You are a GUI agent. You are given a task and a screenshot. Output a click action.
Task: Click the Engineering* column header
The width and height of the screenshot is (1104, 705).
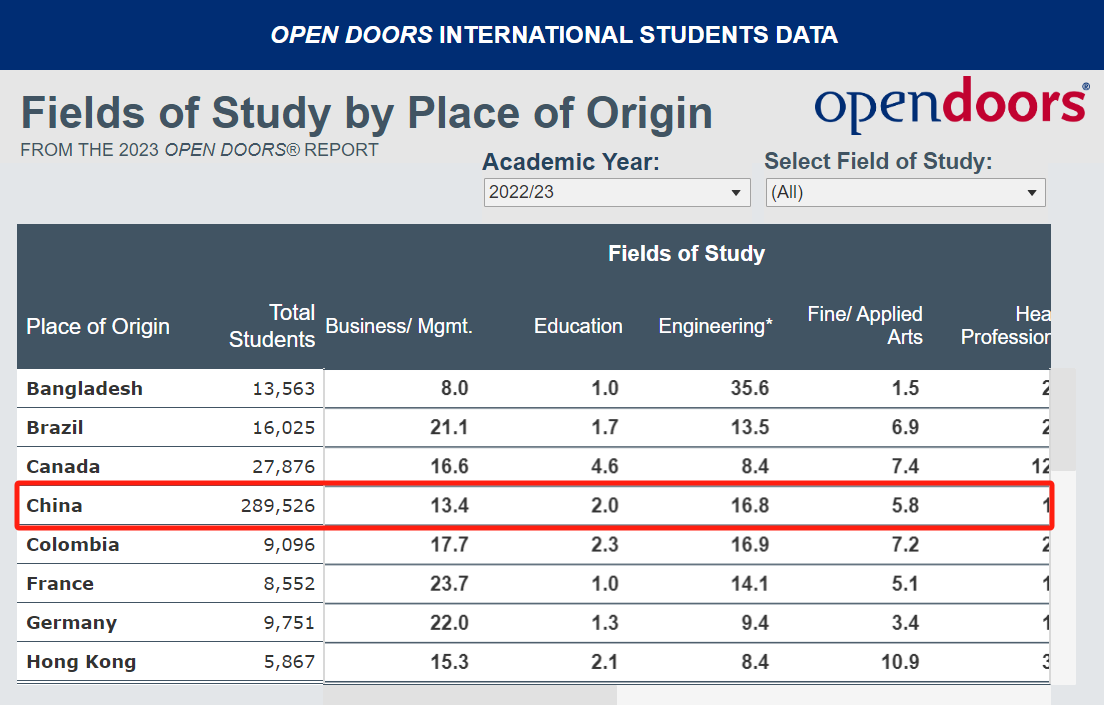click(x=715, y=326)
